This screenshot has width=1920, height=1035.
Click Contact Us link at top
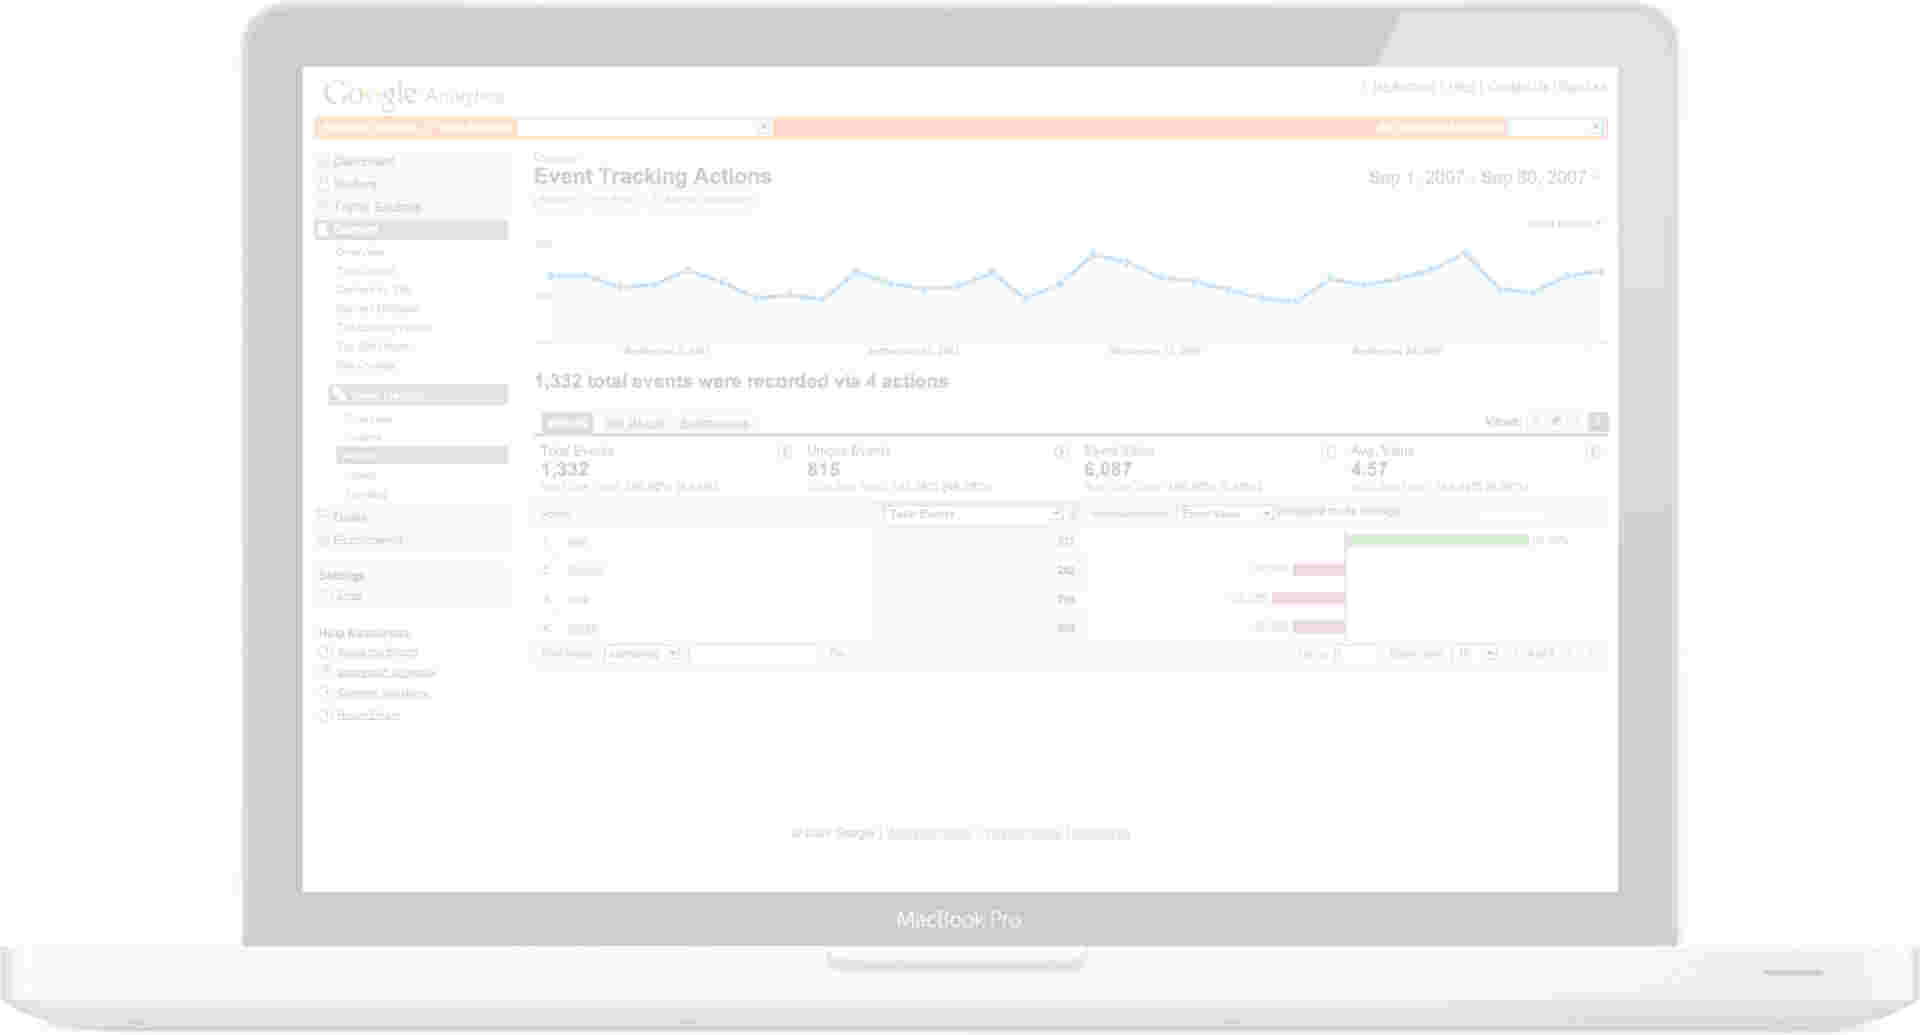(1518, 87)
